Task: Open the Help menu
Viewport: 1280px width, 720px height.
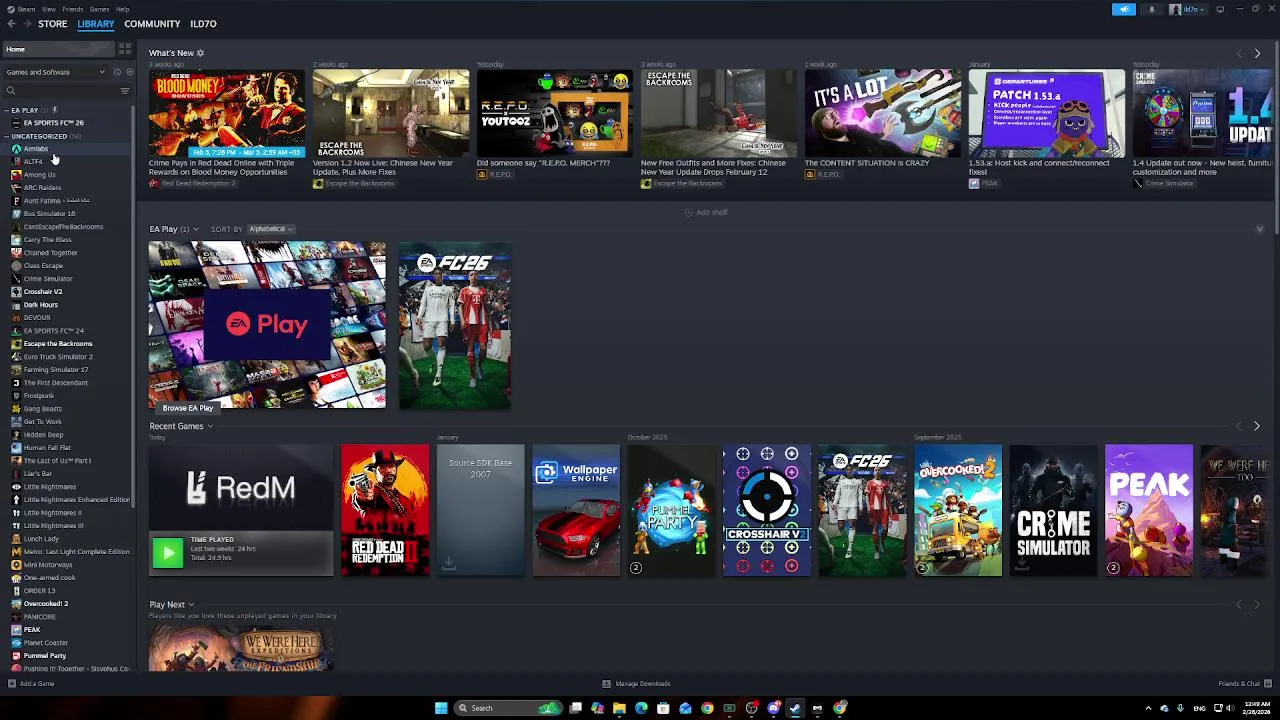Action: [122, 9]
